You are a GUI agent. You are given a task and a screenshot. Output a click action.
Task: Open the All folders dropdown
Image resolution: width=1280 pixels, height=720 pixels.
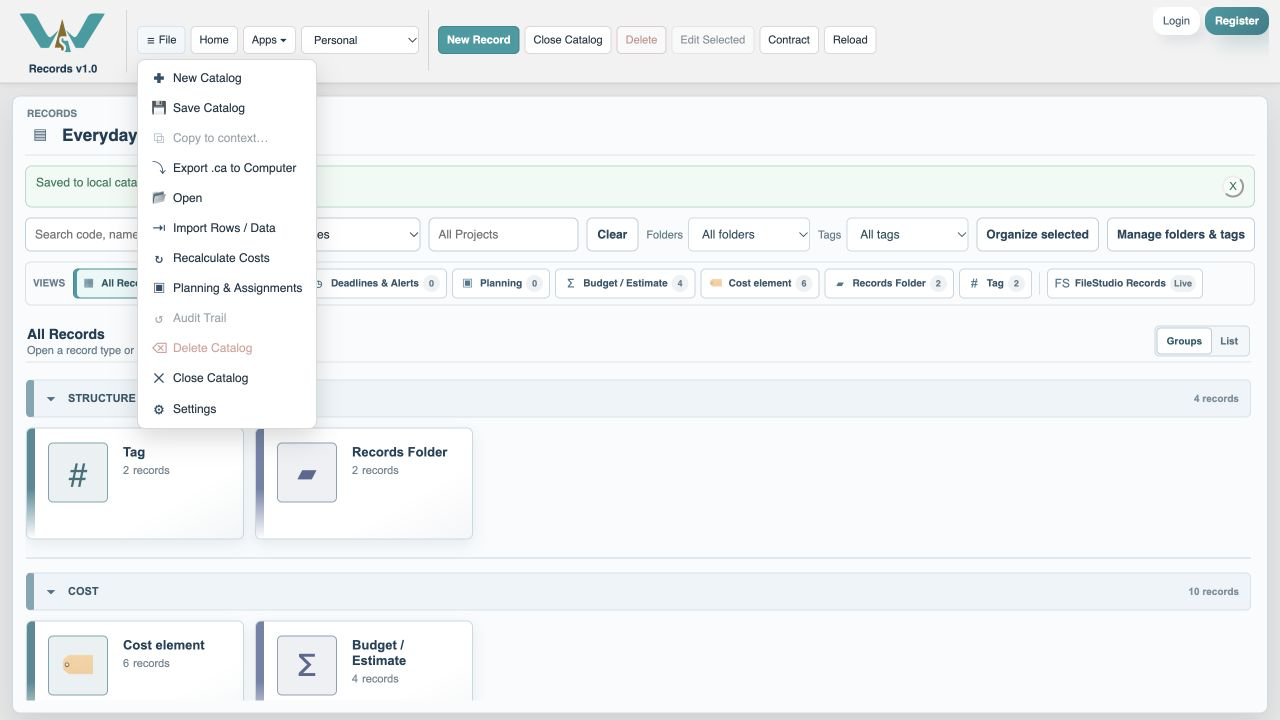coord(749,234)
